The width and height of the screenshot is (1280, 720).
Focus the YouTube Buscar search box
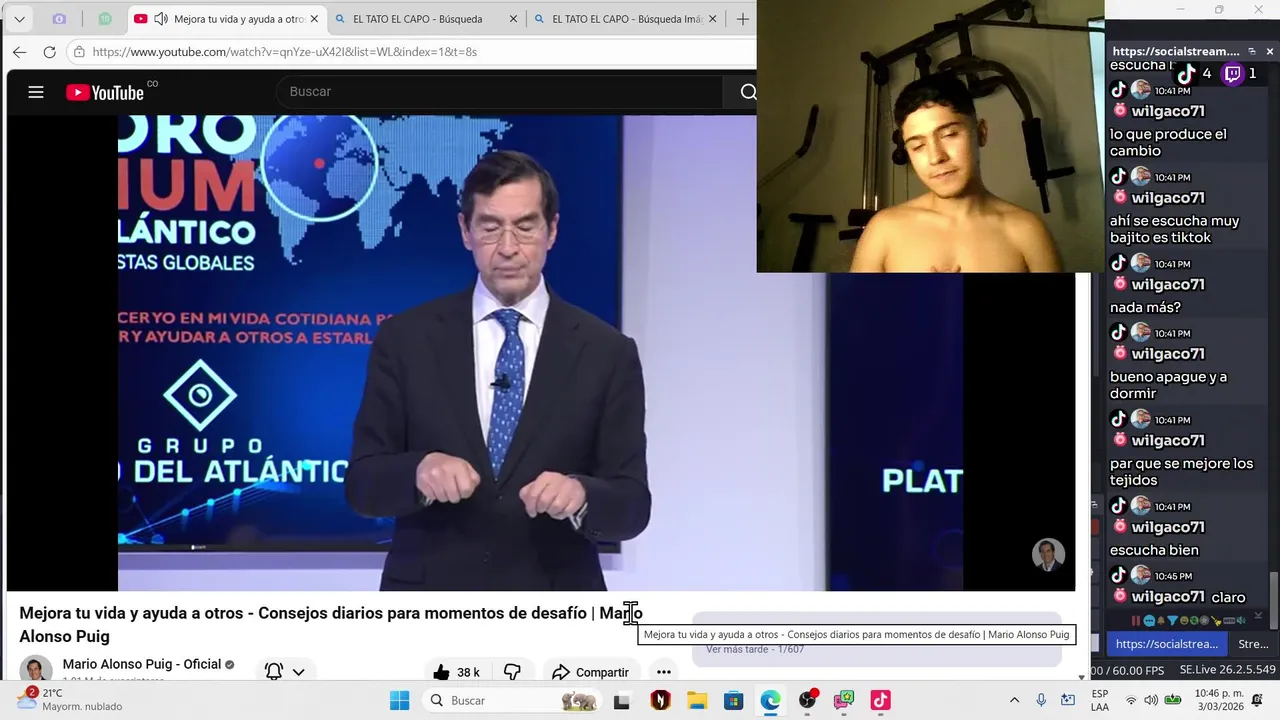pos(500,92)
